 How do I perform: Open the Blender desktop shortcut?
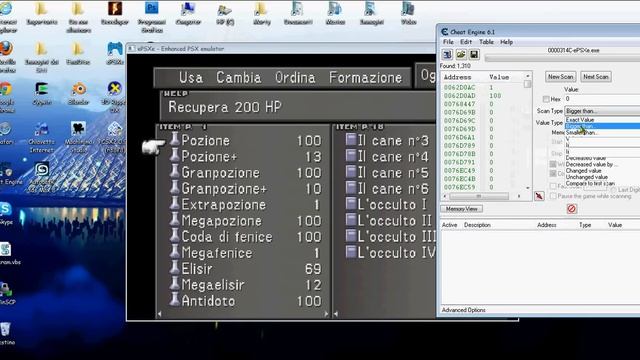coord(78,93)
